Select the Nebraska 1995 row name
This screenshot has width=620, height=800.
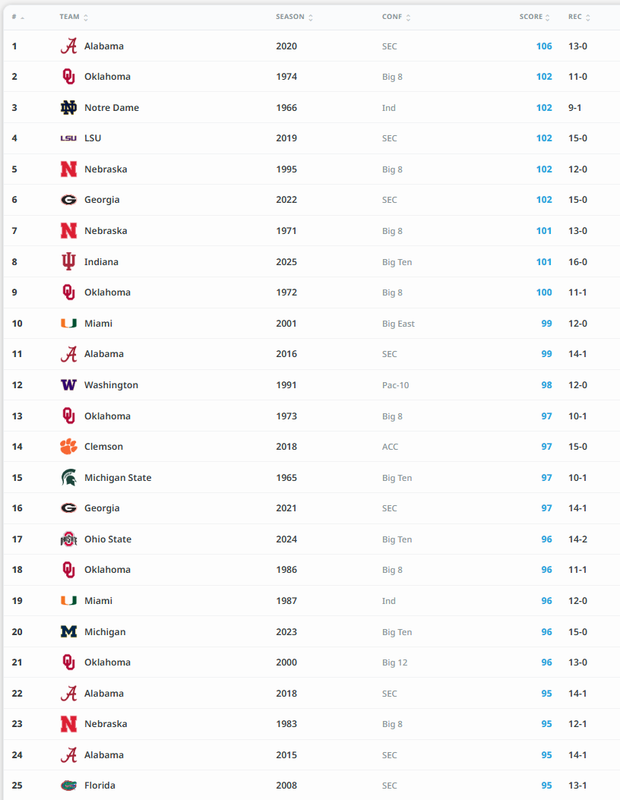coord(106,169)
